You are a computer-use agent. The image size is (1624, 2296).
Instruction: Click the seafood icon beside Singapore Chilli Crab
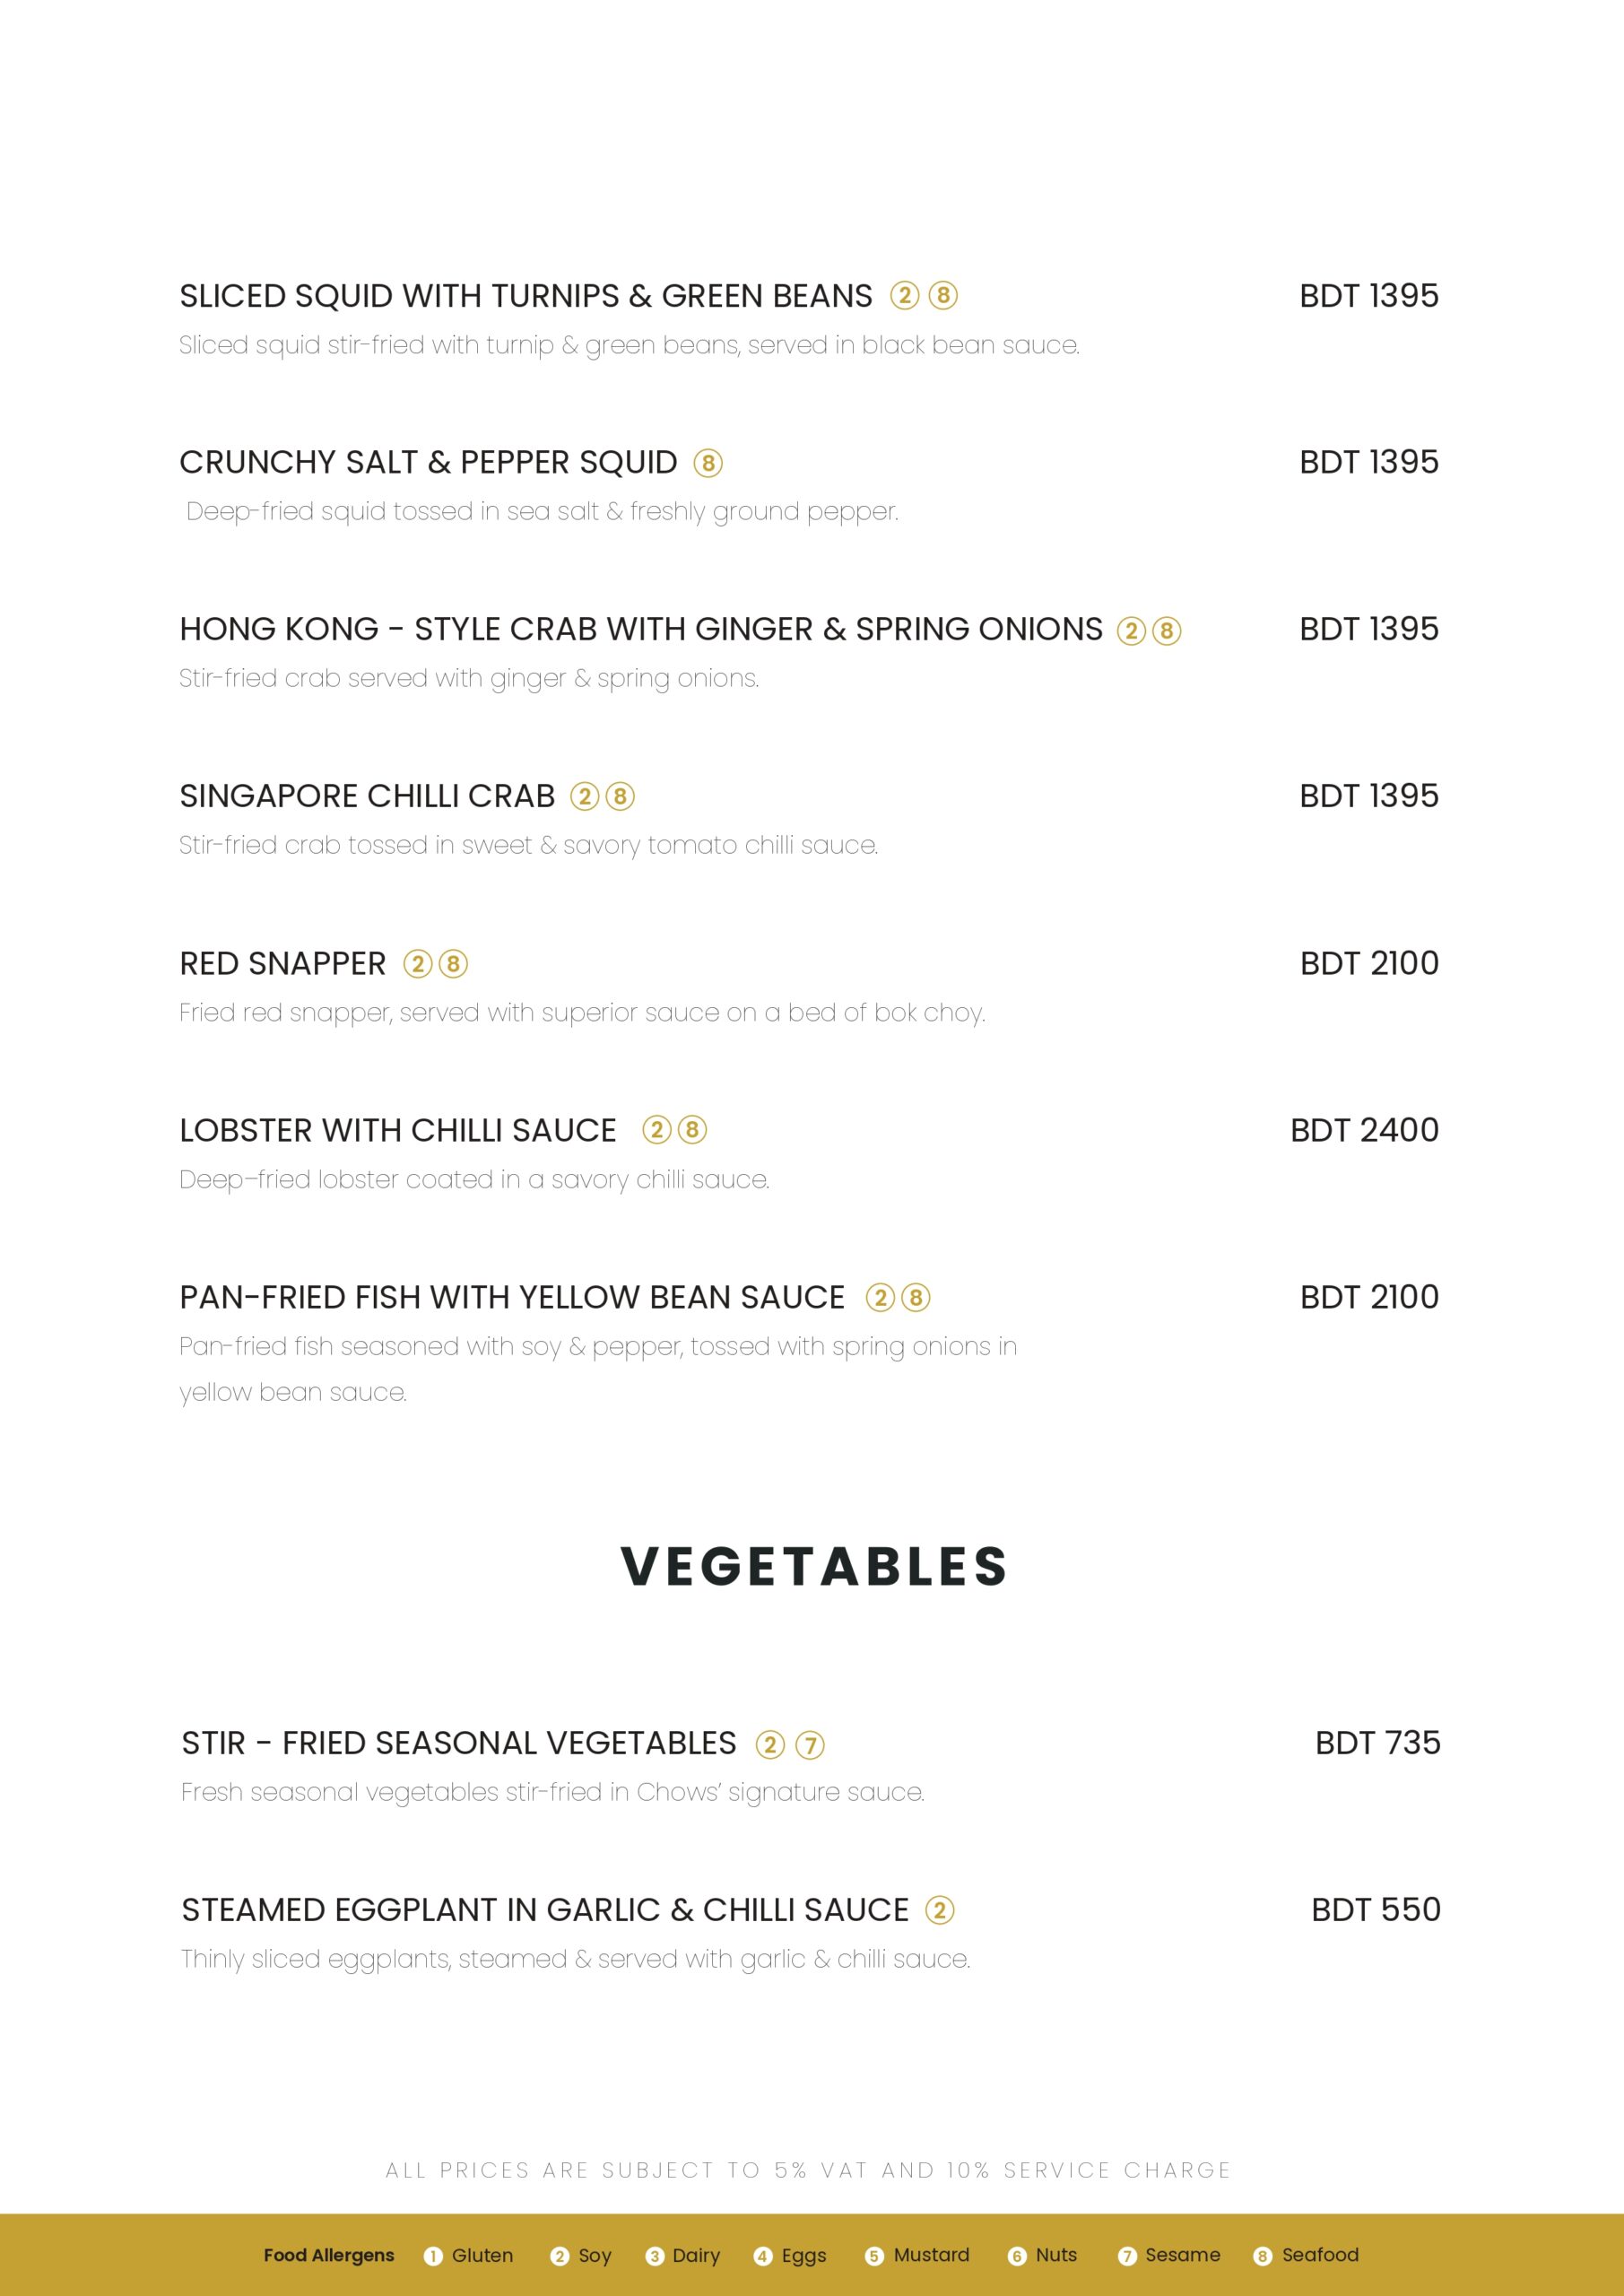pyautogui.click(x=620, y=797)
